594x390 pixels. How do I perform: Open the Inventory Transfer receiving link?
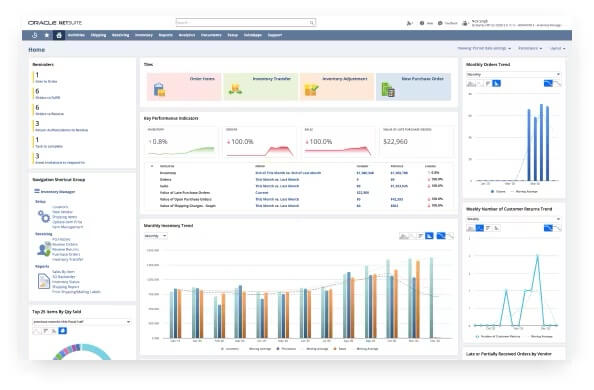tap(67, 260)
